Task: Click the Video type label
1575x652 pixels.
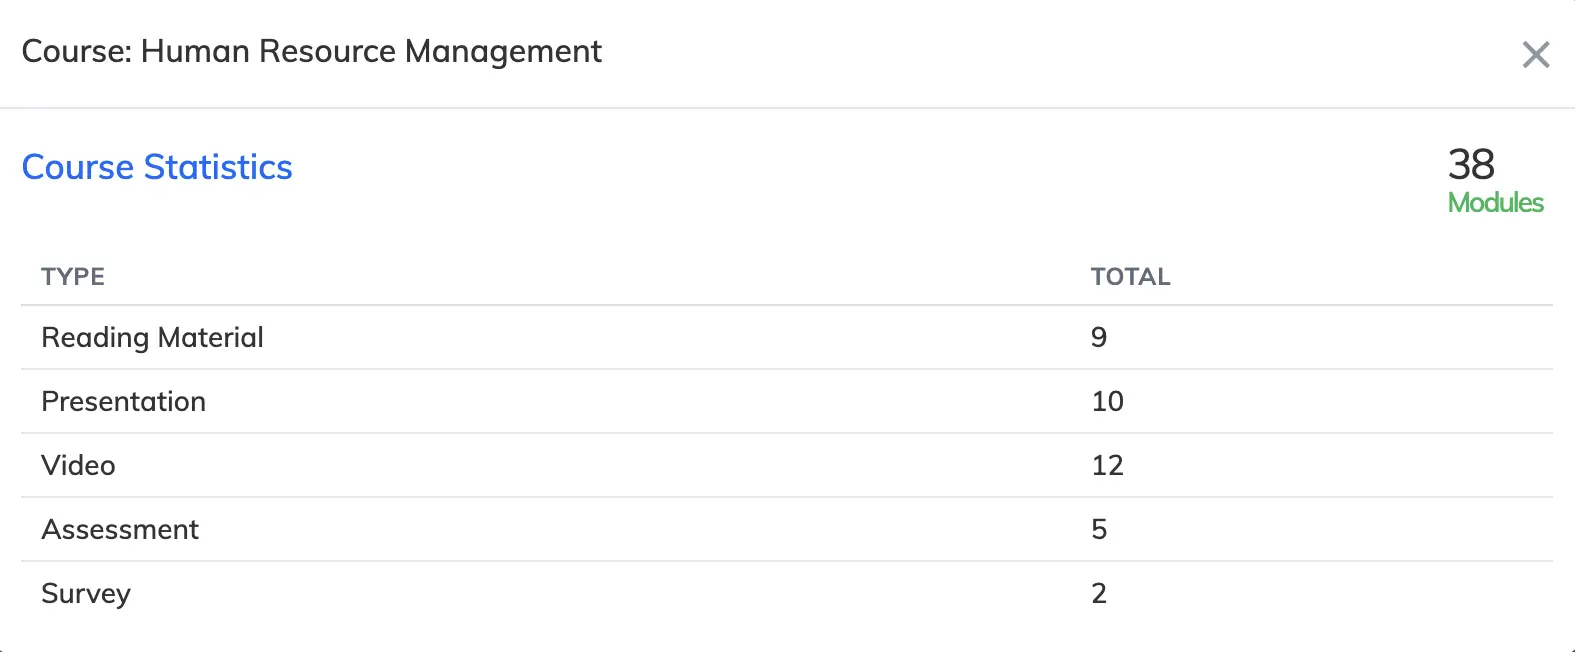Action: click(77, 465)
